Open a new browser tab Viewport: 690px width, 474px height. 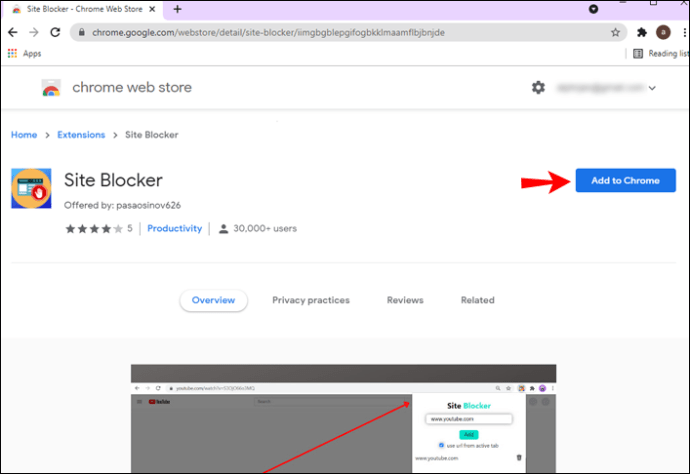(x=177, y=9)
